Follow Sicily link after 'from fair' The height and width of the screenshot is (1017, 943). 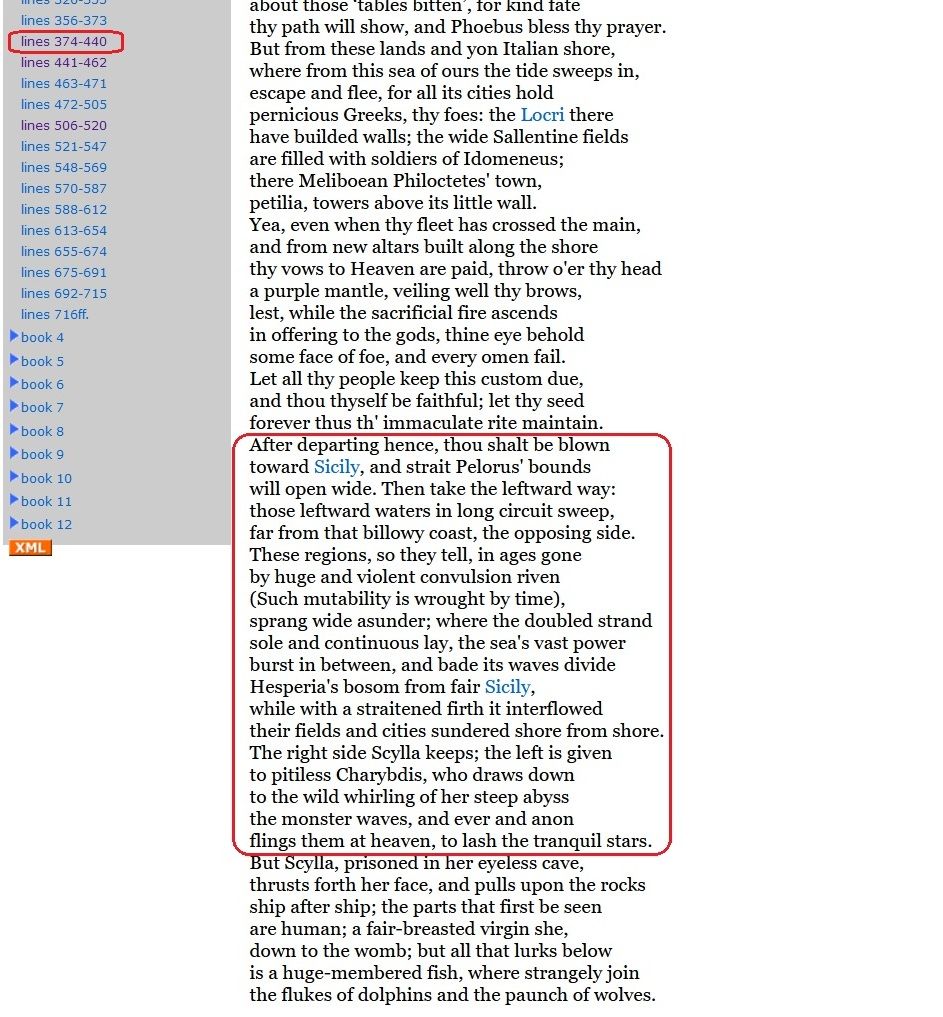[508, 687]
